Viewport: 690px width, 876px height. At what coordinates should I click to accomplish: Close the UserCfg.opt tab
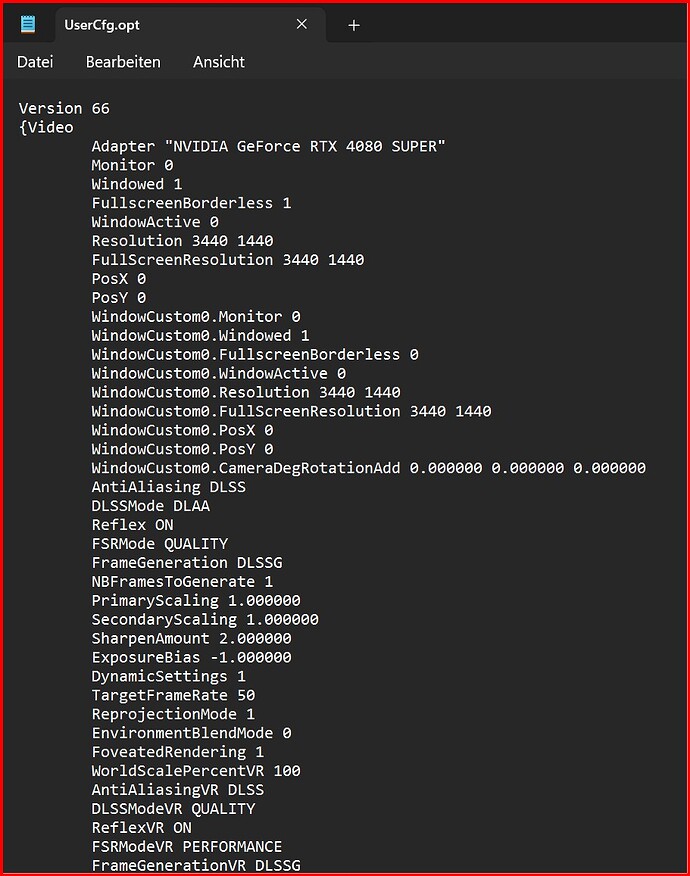click(x=302, y=24)
